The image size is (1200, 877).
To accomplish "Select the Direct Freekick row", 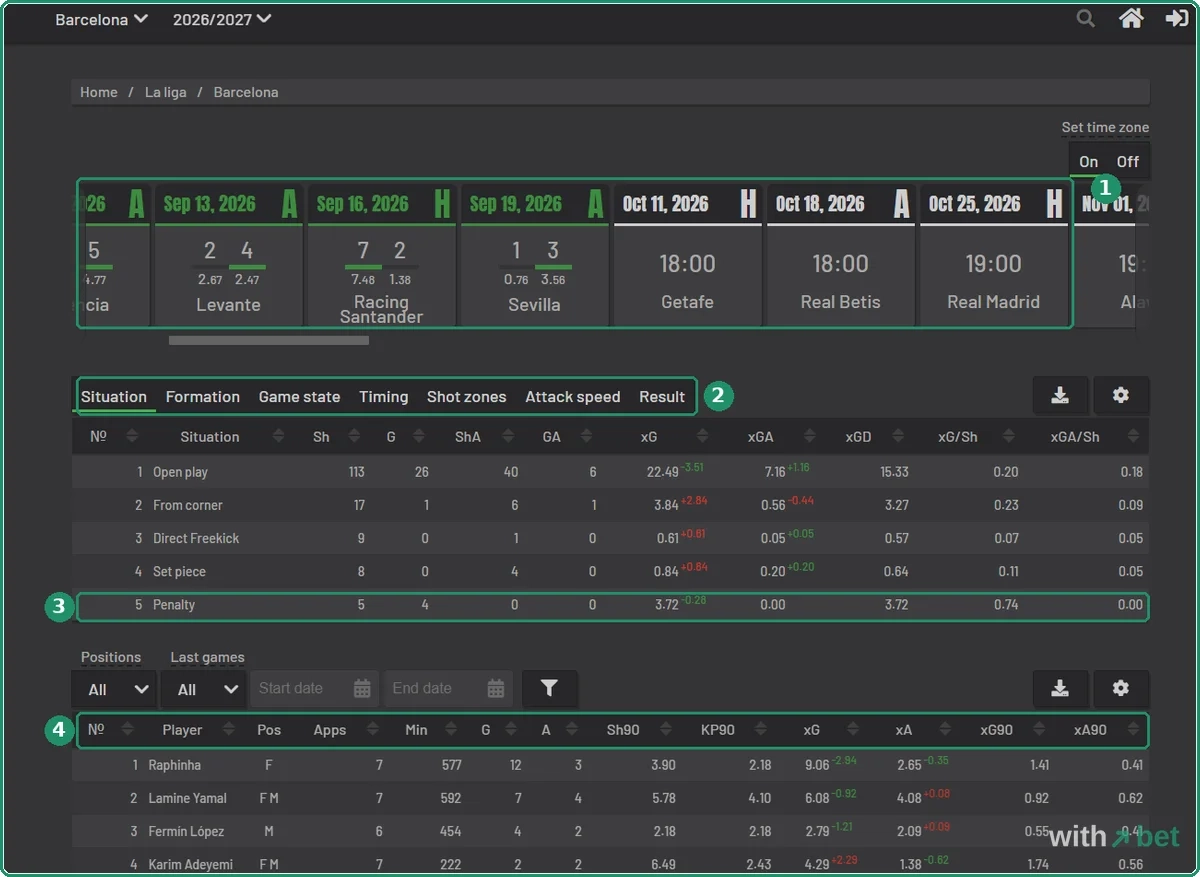I will point(610,538).
